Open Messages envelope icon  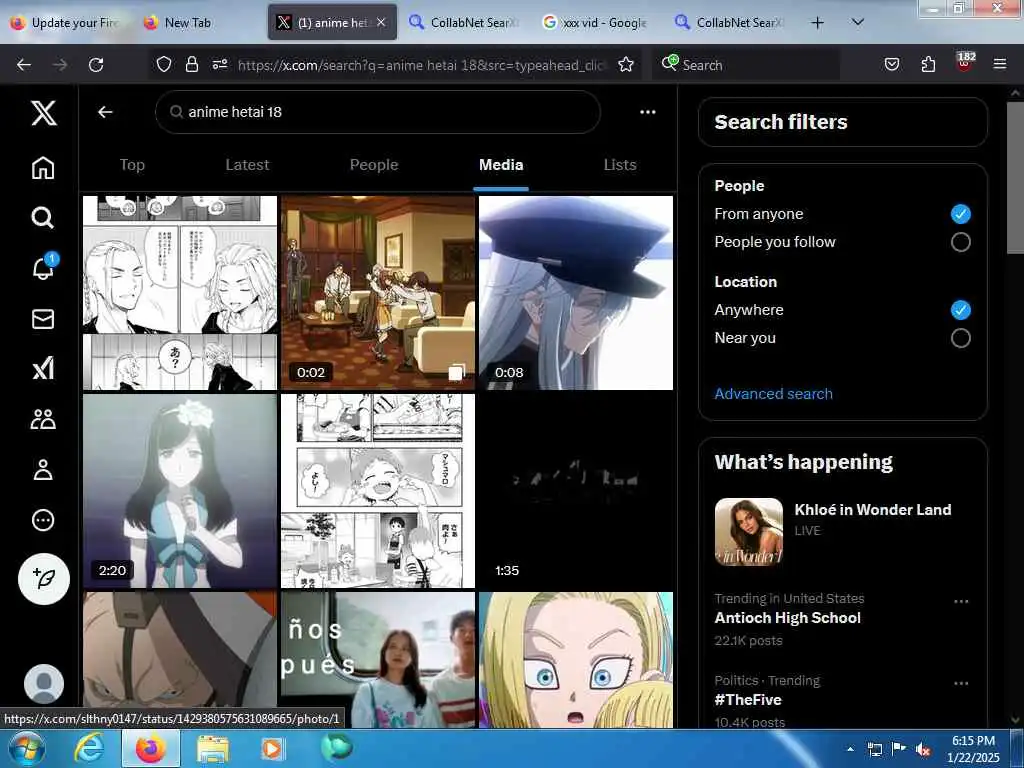tap(43, 319)
